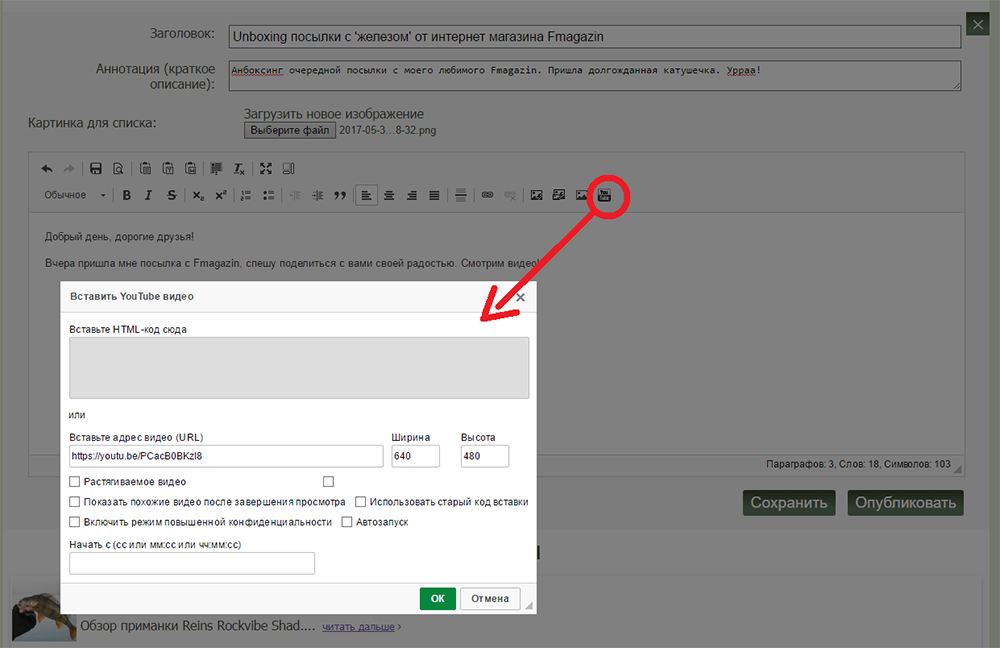Viewport: 1000px width, 648px height.
Task: Toggle bold formatting in editor toolbar
Action: [x=127, y=195]
